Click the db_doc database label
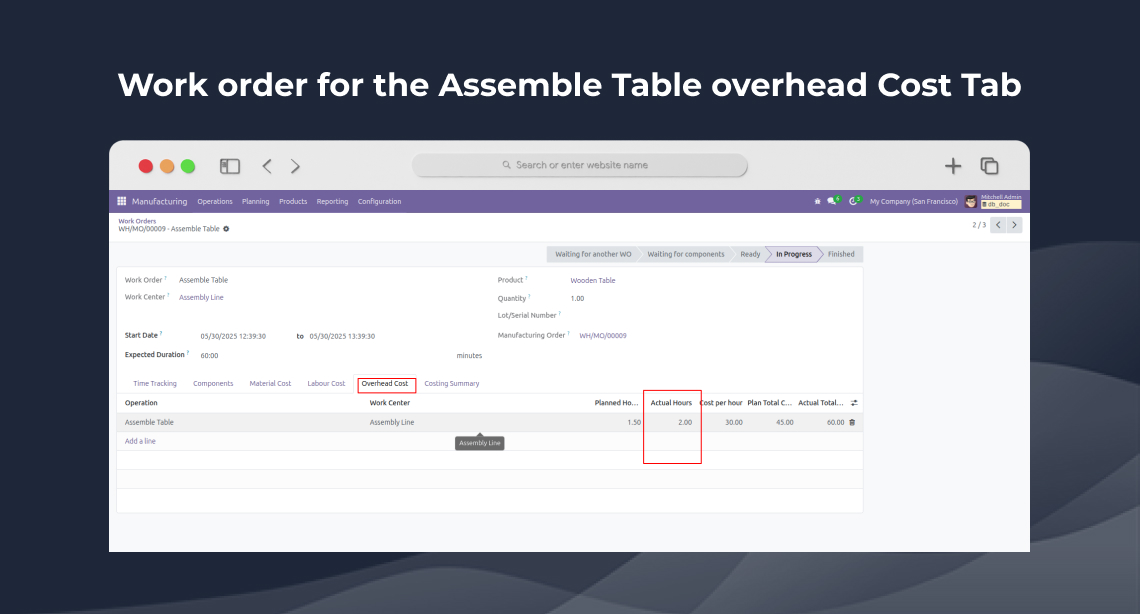1140x614 pixels. point(1000,205)
